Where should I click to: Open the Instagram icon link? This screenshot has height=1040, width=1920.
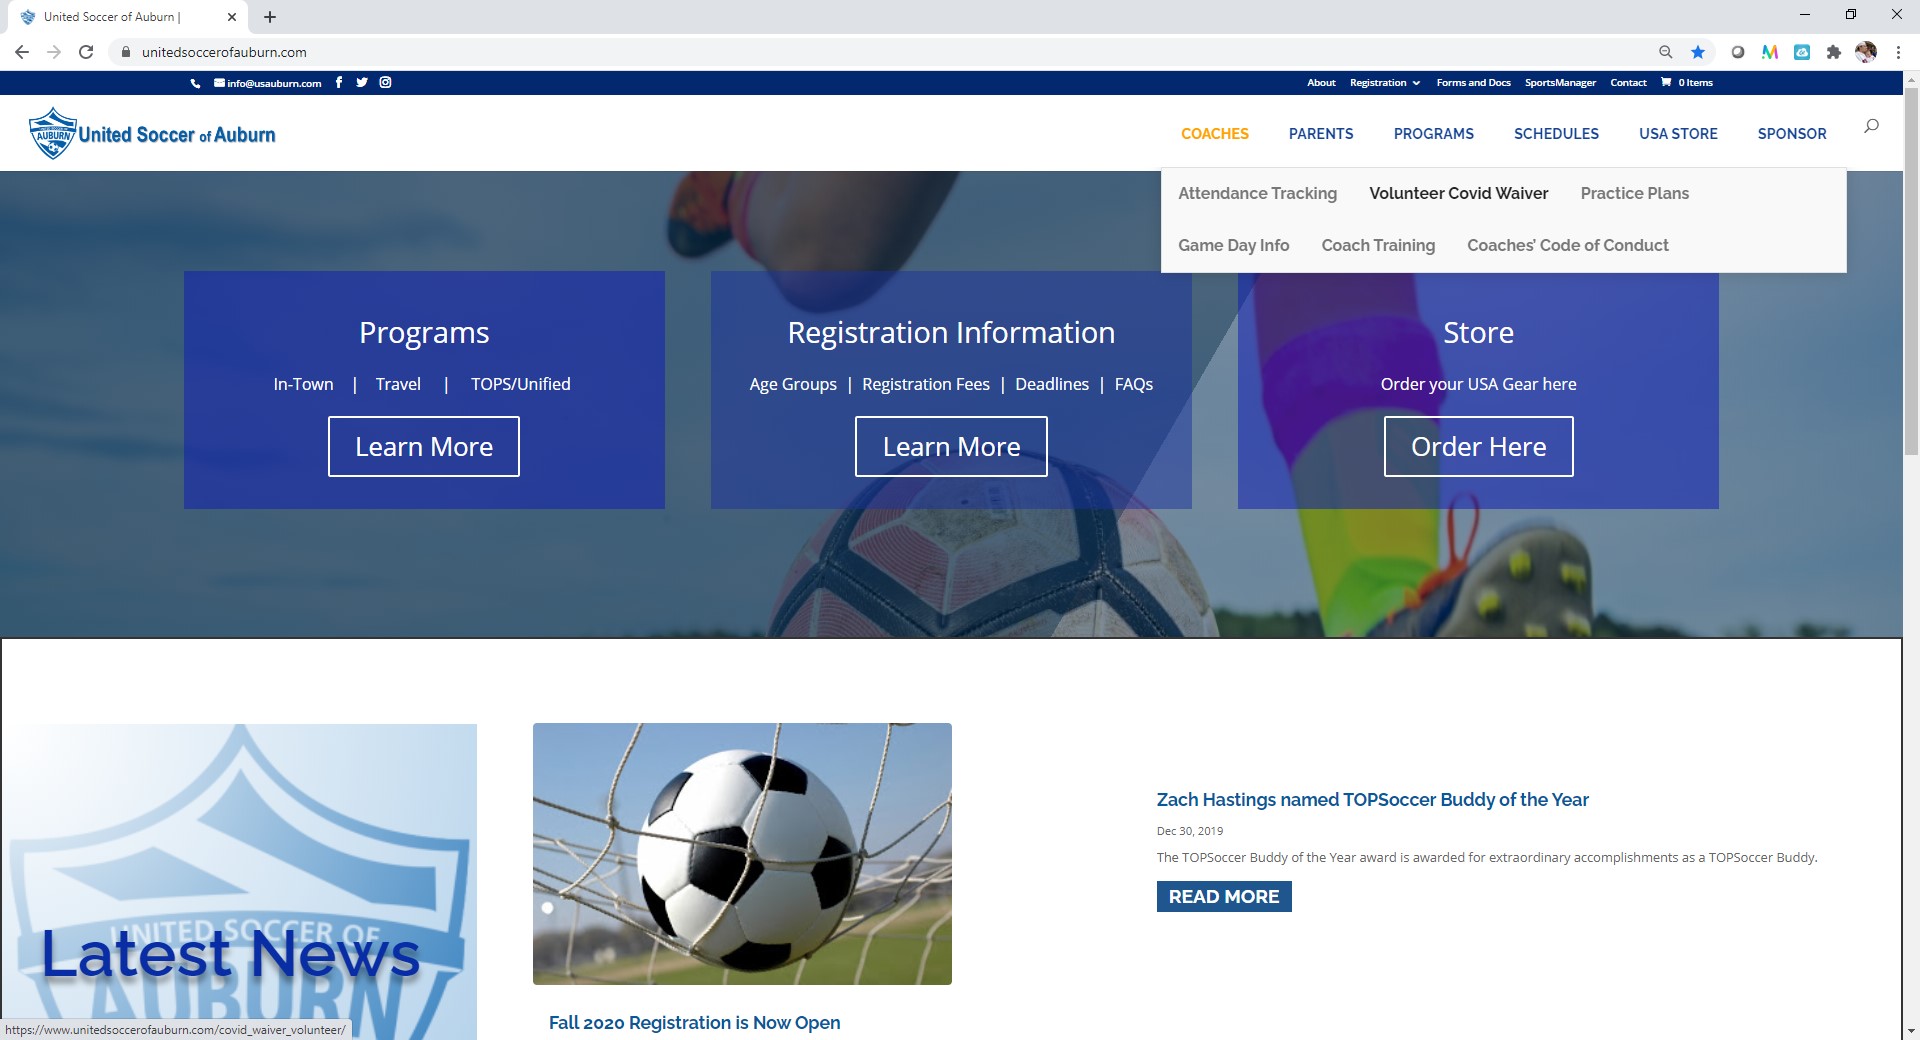click(x=385, y=82)
